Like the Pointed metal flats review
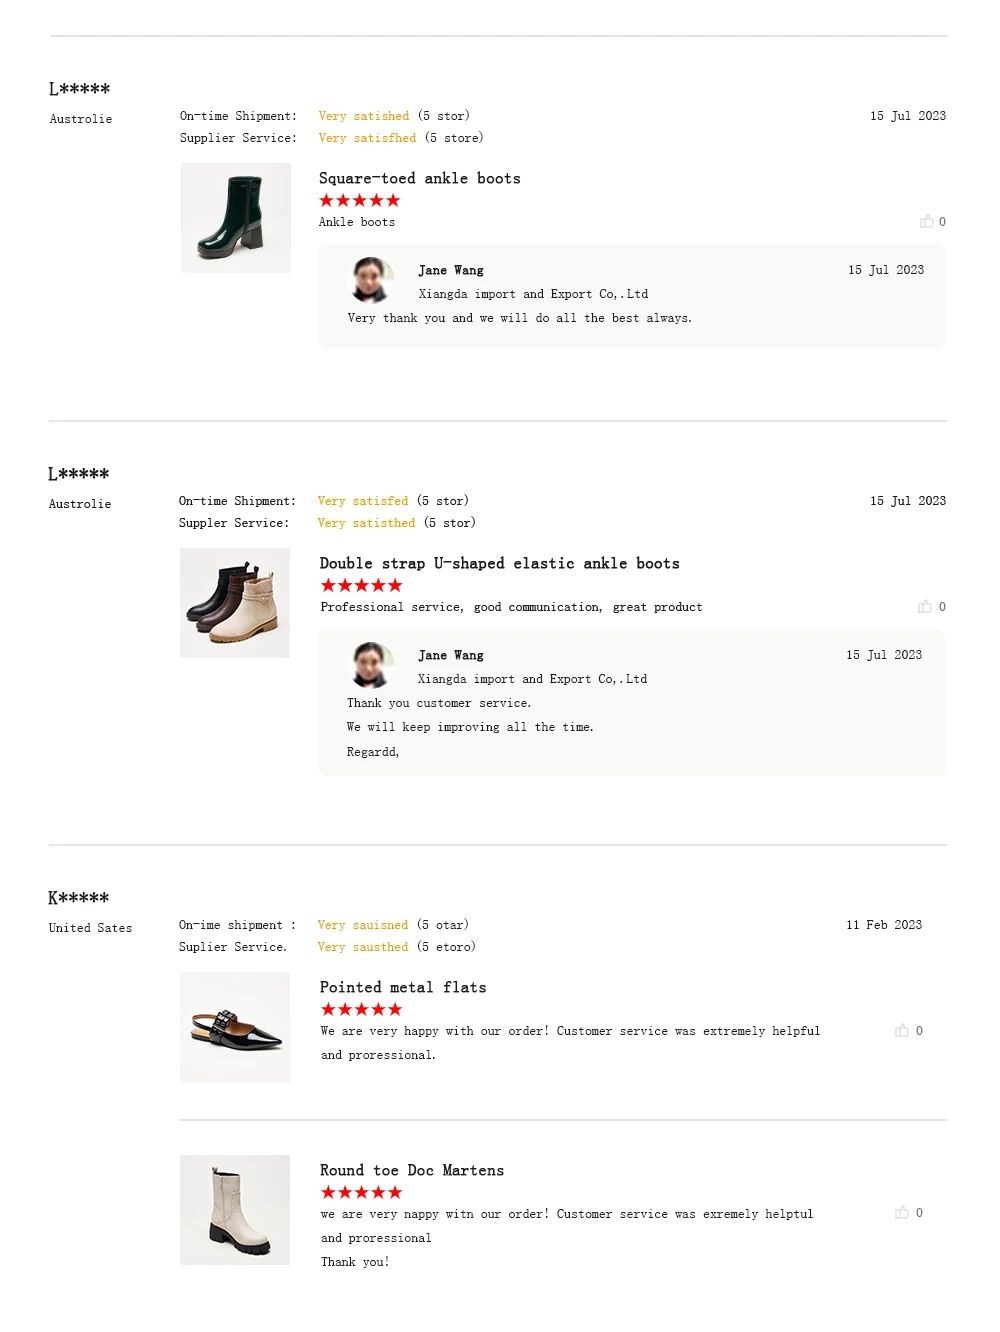This screenshot has width=1000, height=1332. 902,1030
